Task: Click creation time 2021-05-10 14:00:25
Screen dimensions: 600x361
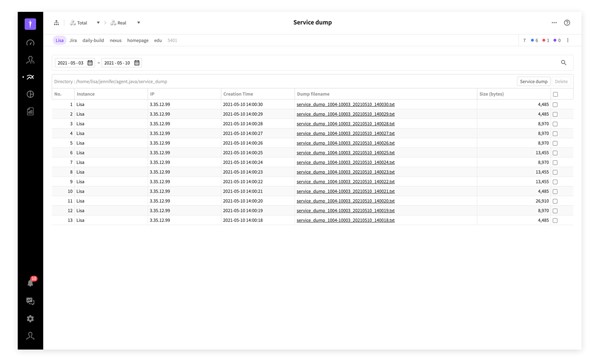Action: point(243,153)
